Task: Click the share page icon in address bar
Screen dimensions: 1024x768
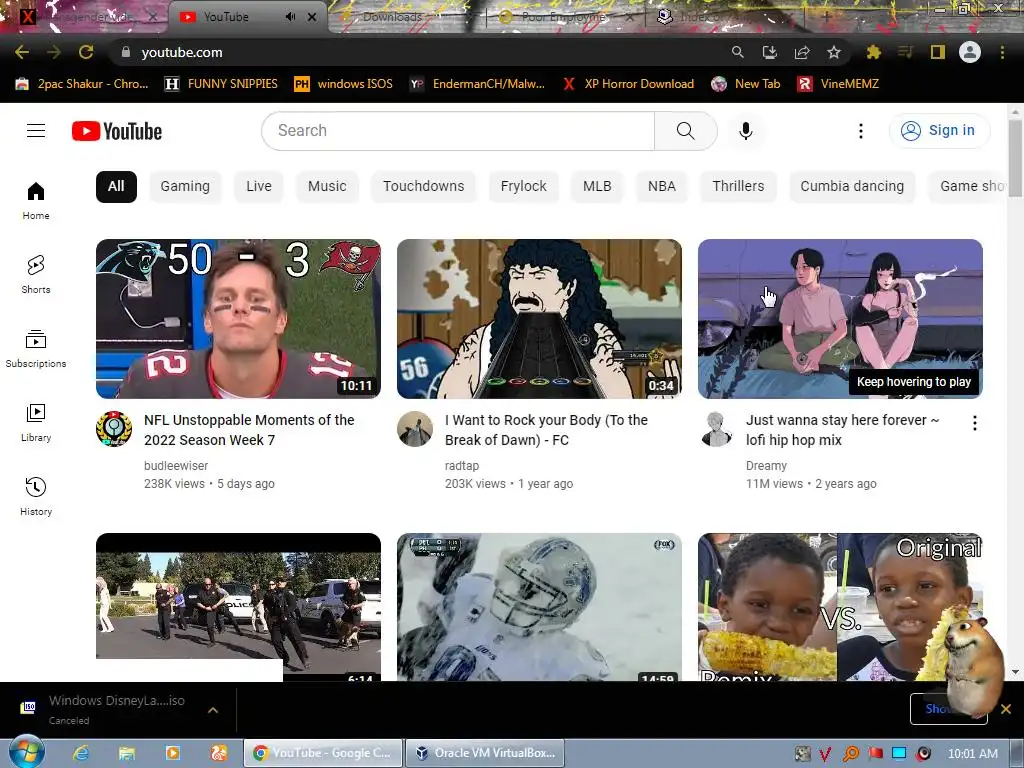Action: tap(802, 52)
